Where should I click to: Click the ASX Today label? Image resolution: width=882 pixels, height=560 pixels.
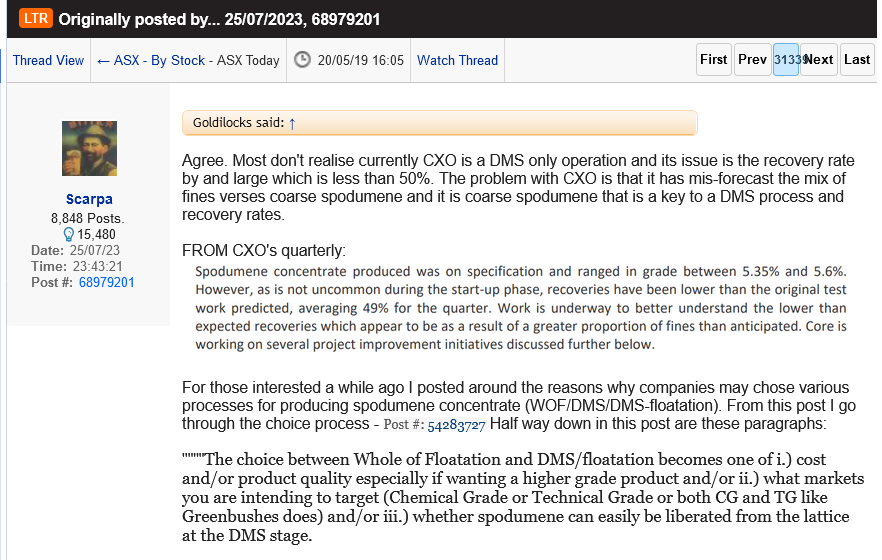(x=248, y=60)
